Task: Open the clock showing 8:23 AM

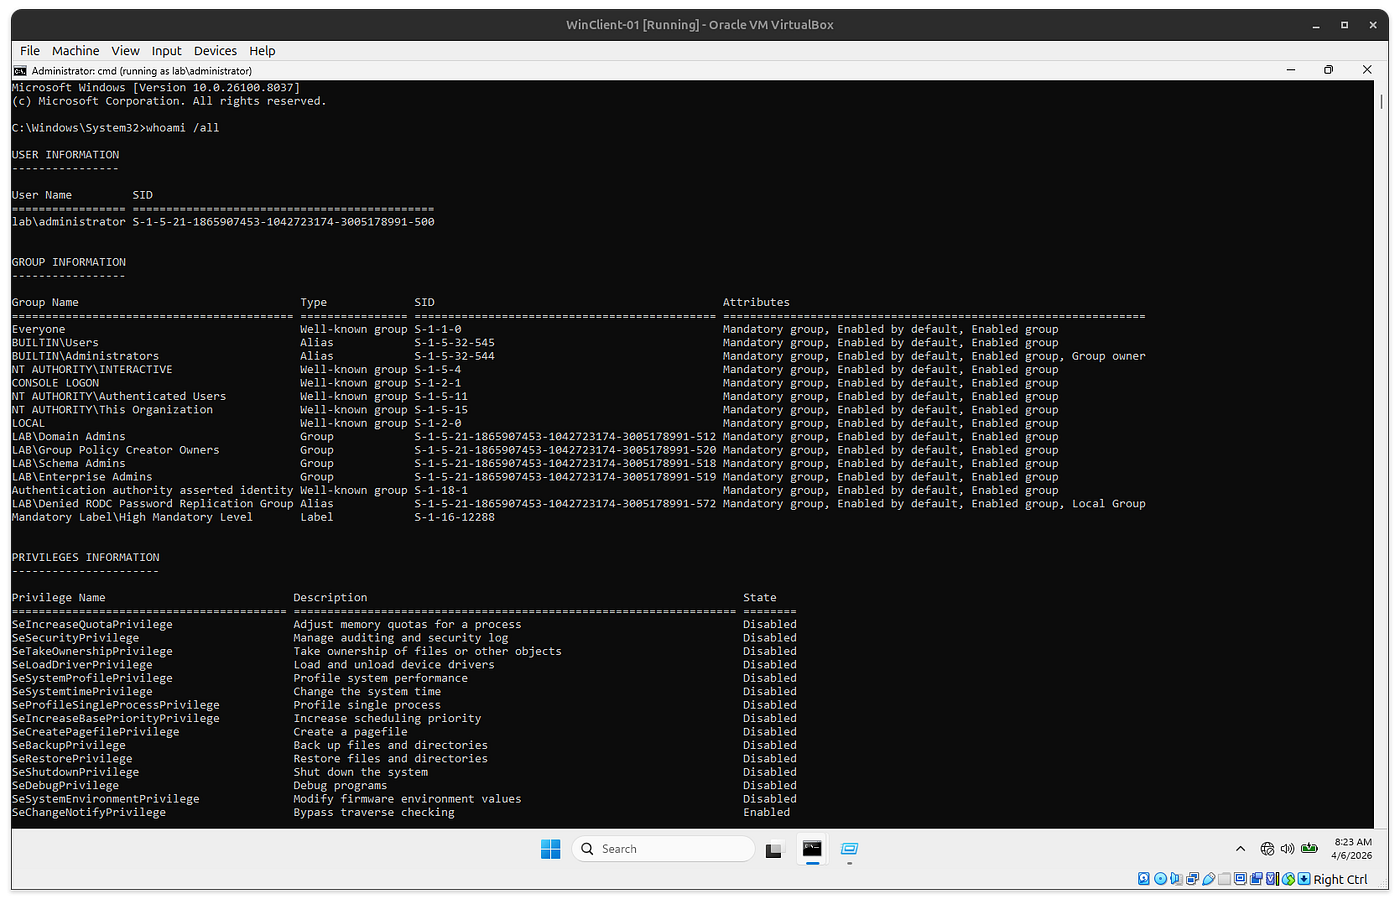Action: click(x=1352, y=849)
